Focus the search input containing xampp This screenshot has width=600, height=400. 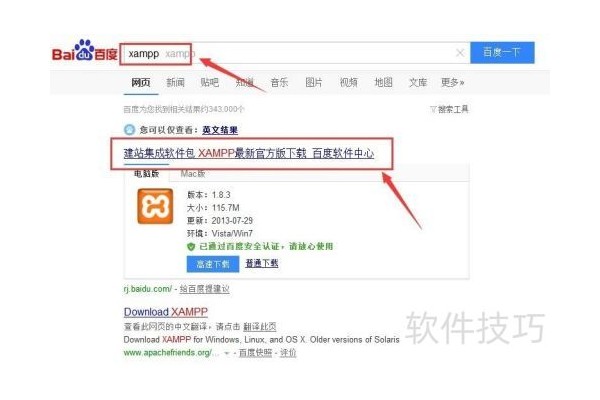[x=295, y=53]
